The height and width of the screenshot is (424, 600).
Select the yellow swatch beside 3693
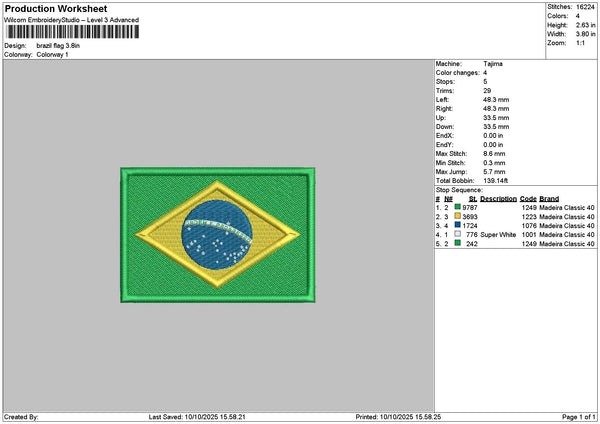click(457, 216)
